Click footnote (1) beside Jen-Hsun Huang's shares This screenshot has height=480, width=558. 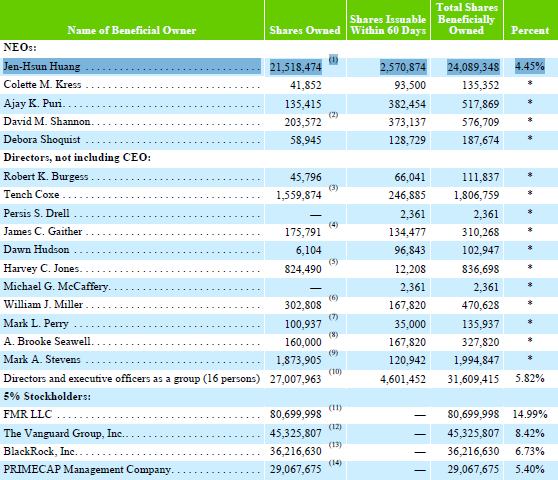click(333, 60)
